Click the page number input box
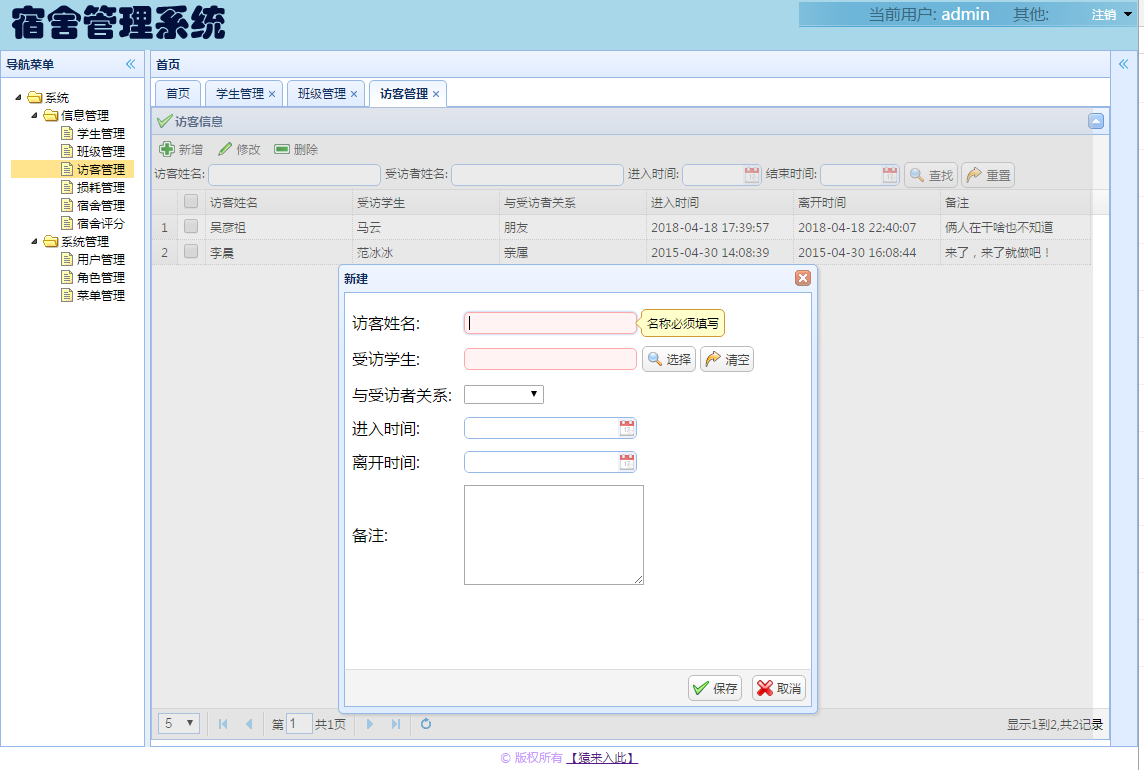1144x770 pixels. tap(299, 724)
